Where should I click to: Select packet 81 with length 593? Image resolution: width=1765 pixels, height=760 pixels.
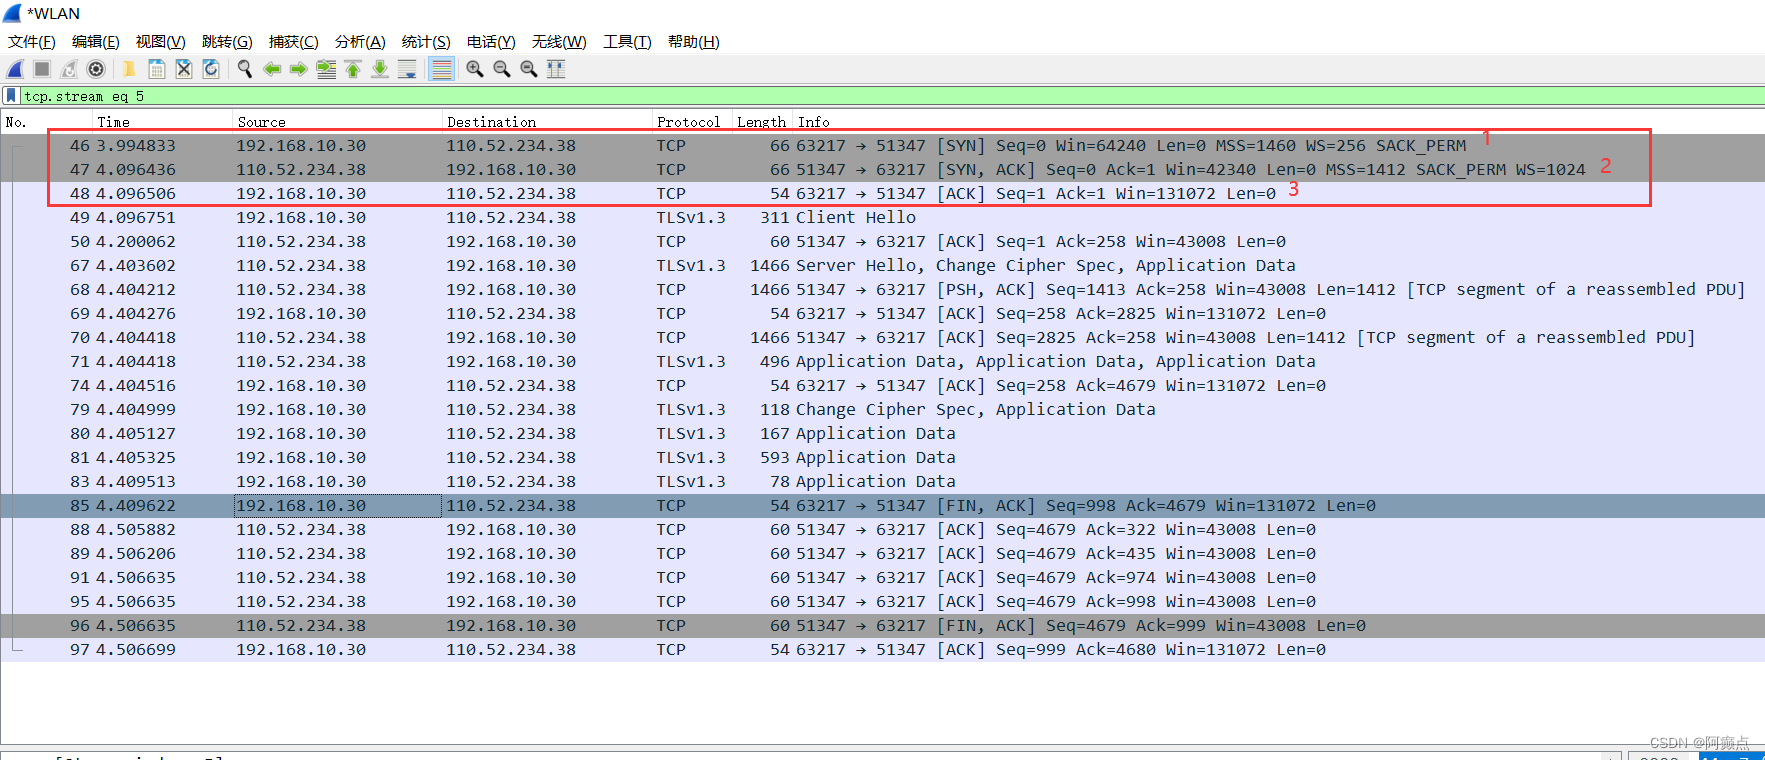[882, 458]
